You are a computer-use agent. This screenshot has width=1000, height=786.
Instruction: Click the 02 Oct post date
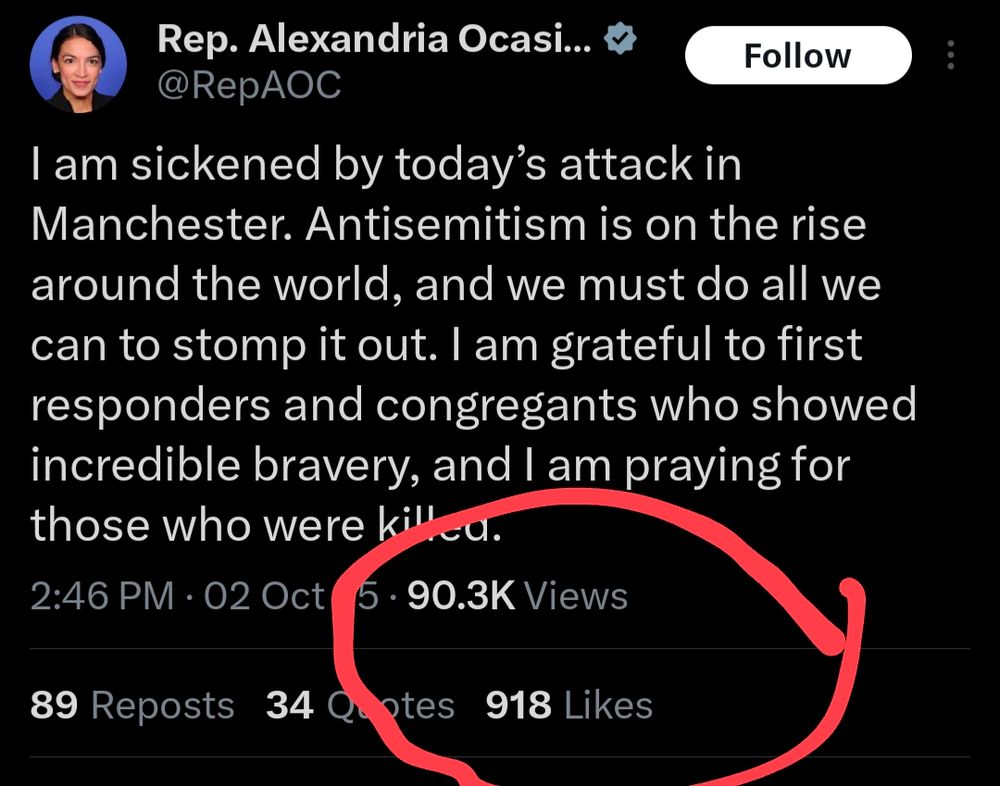coord(264,597)
